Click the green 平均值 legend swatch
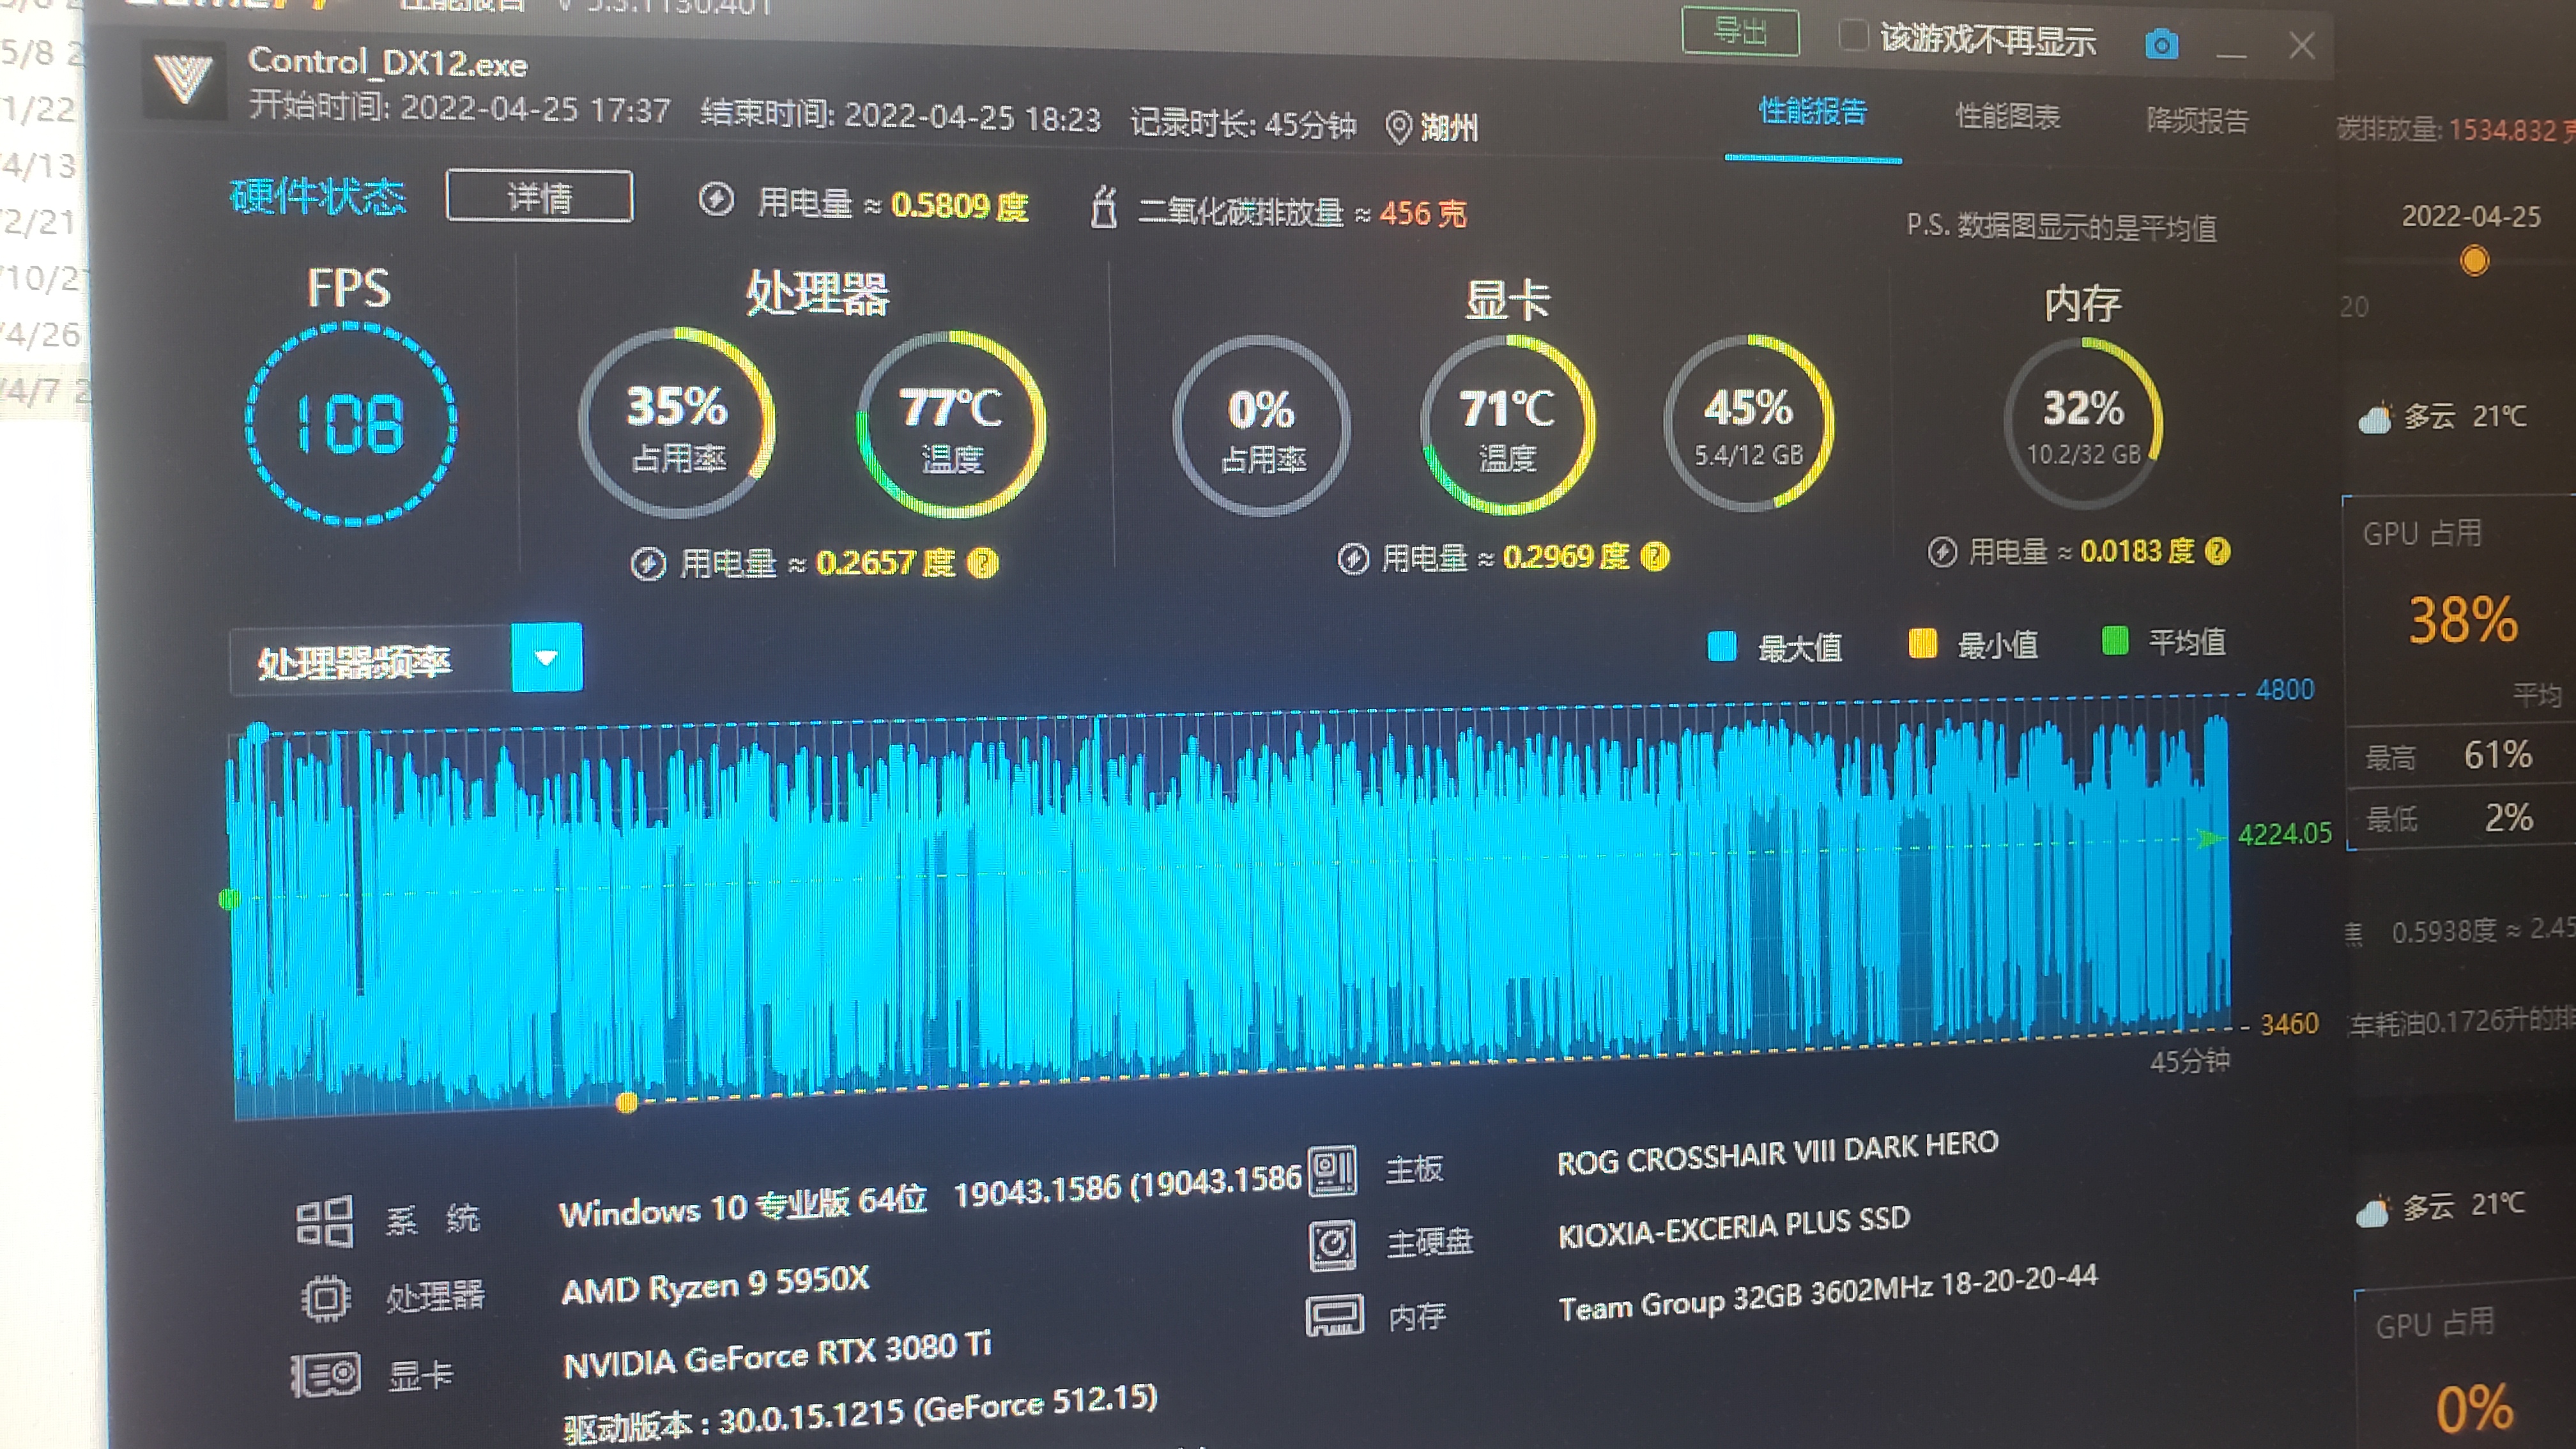This screenshot has width=2576, height=1449. click(x=2115, y=640)
